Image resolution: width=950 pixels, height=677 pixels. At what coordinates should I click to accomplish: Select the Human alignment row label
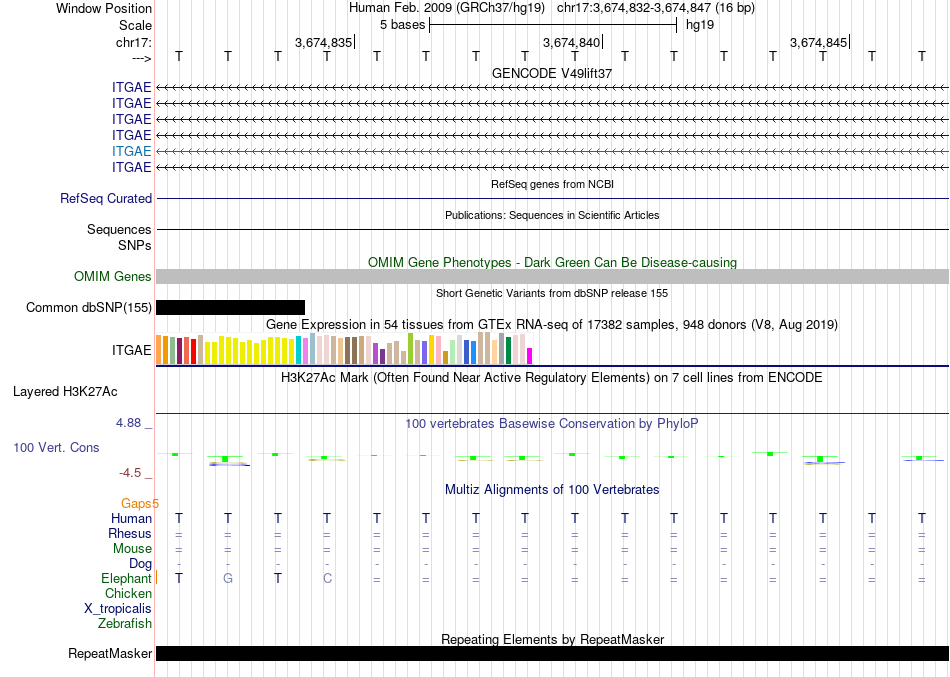pos(131,518)
